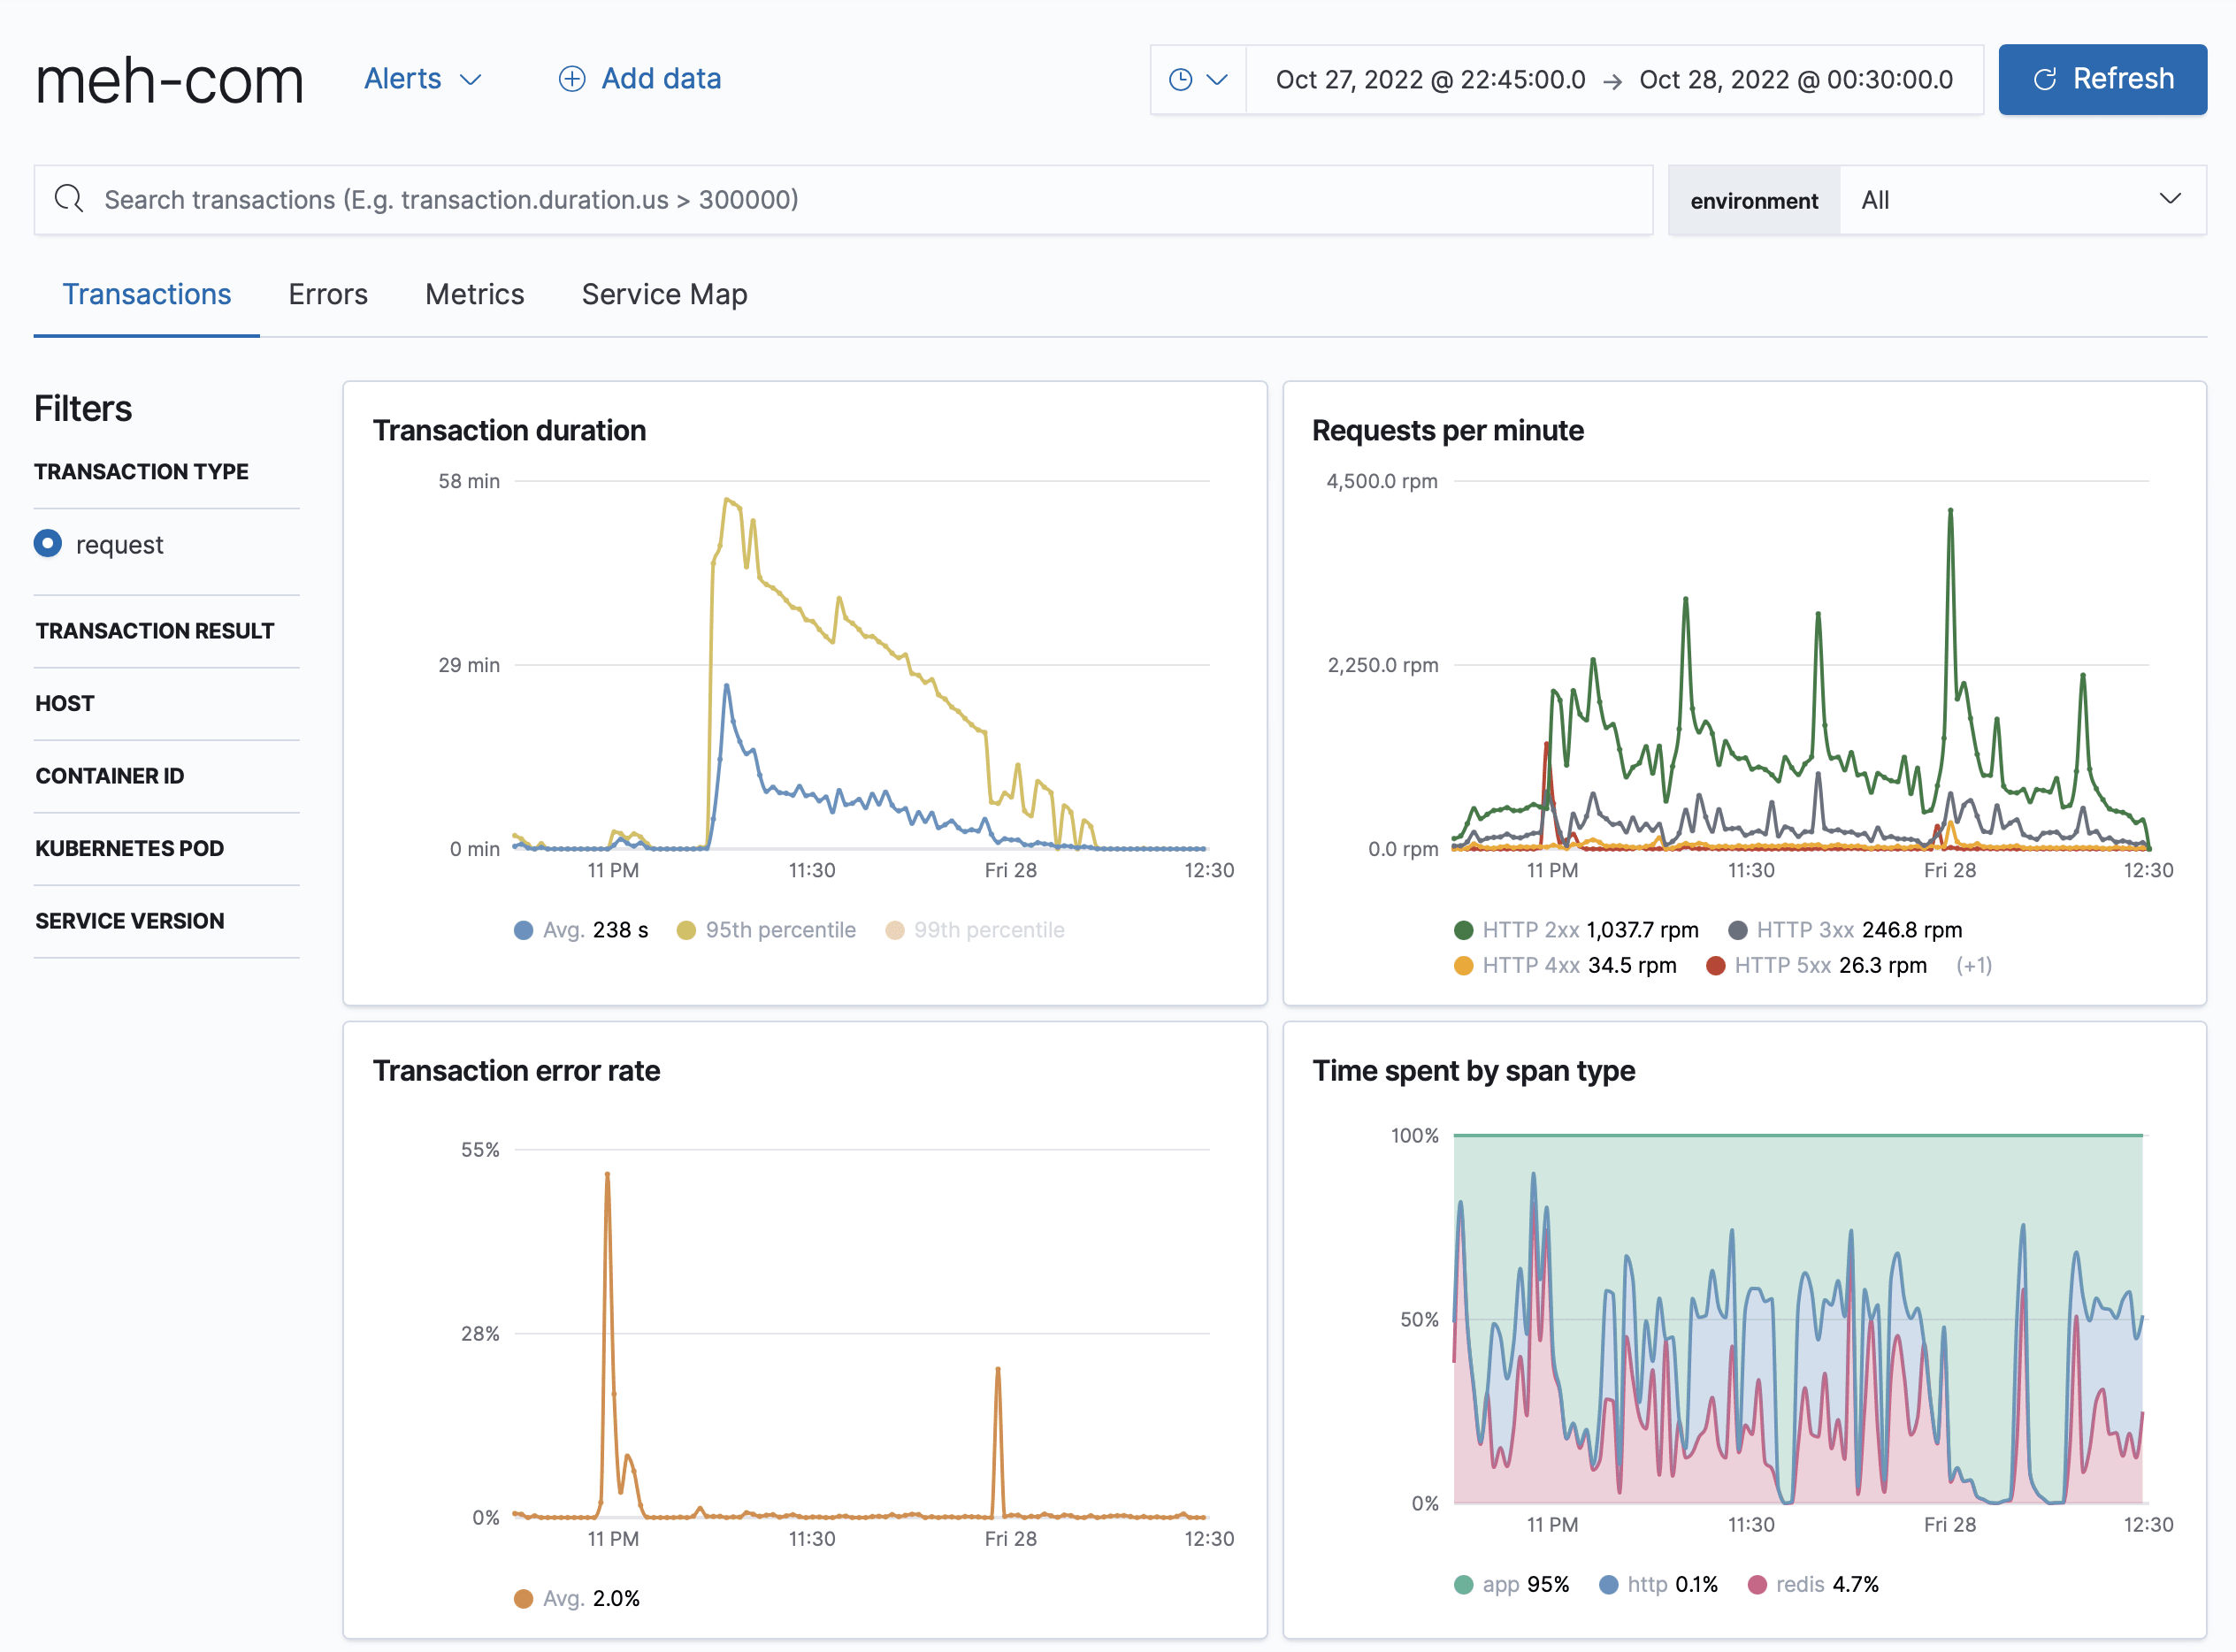2236x1652 pixels.
Task: Toggle HTTP 5xx red legend dot
Action: point(1716,966)
